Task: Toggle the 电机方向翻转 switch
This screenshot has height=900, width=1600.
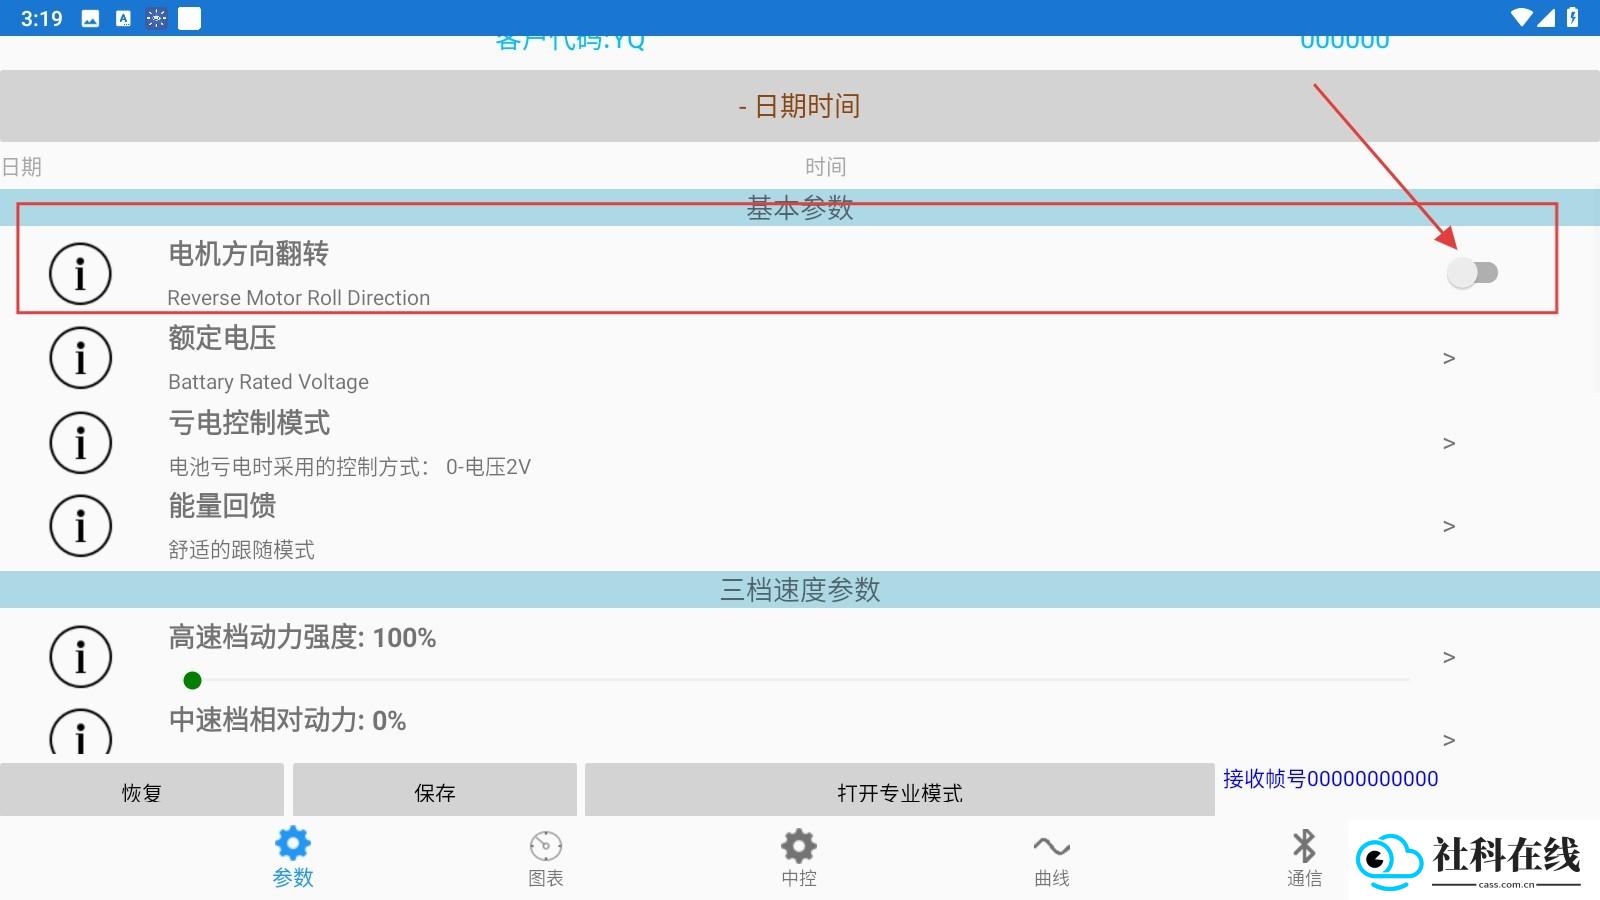Action: click(1472, 272)
